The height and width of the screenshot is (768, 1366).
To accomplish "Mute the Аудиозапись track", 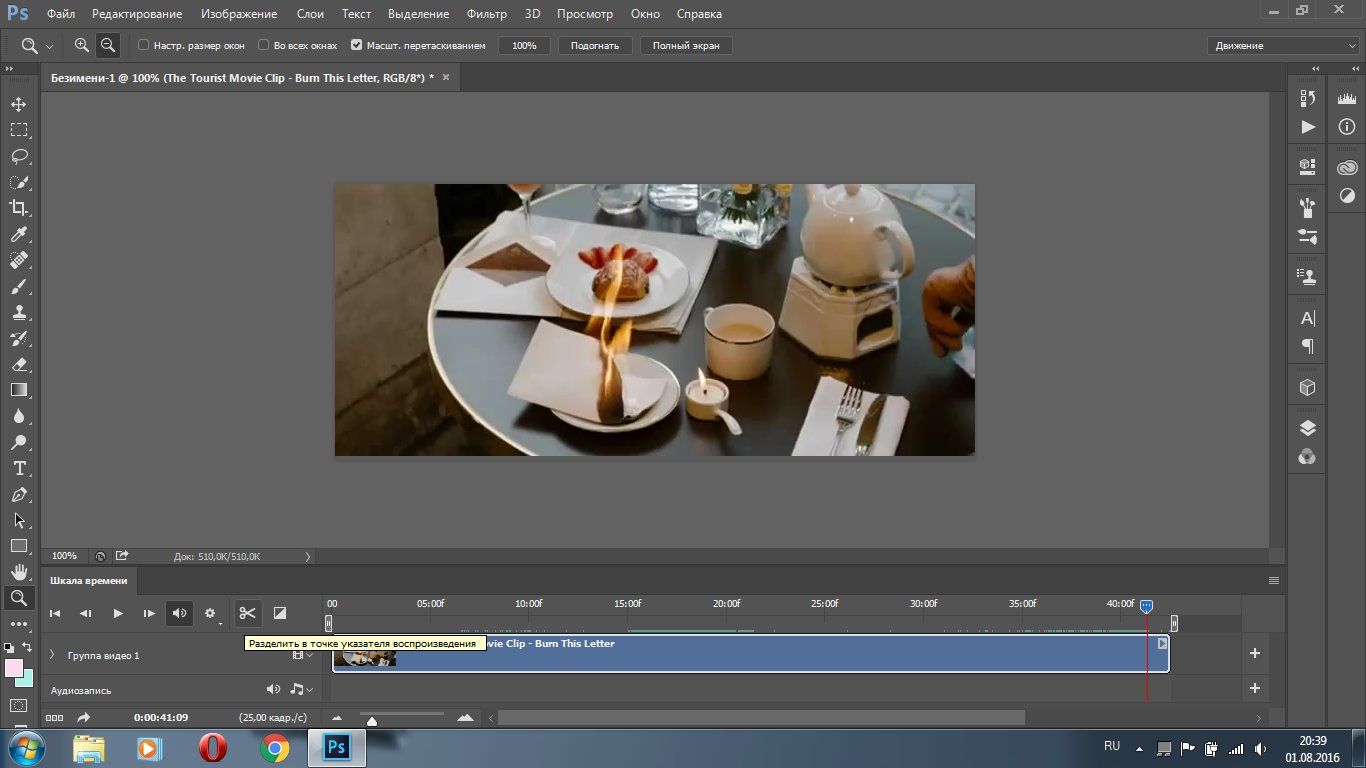I will 273,689.
